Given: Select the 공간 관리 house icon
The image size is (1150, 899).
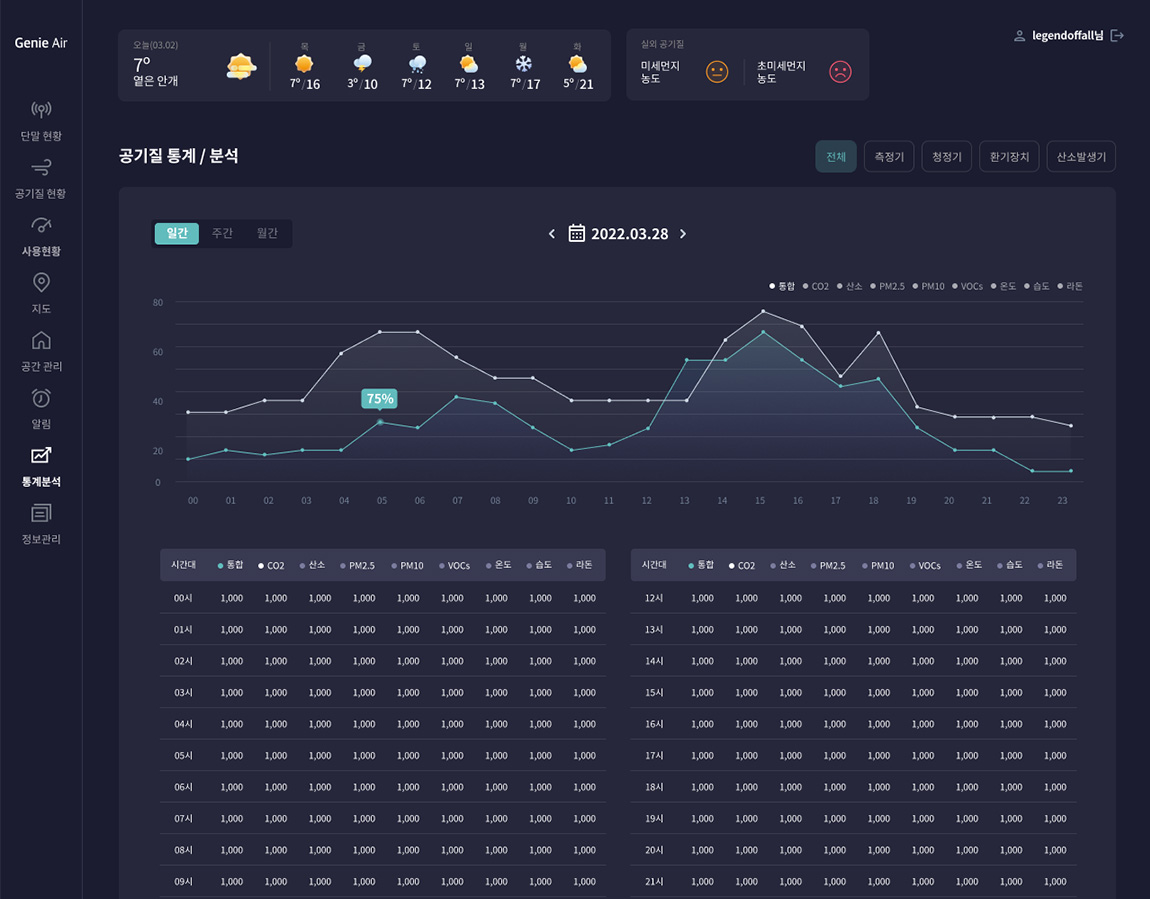Looking at the screenshot, I should (x=41, y=341).
